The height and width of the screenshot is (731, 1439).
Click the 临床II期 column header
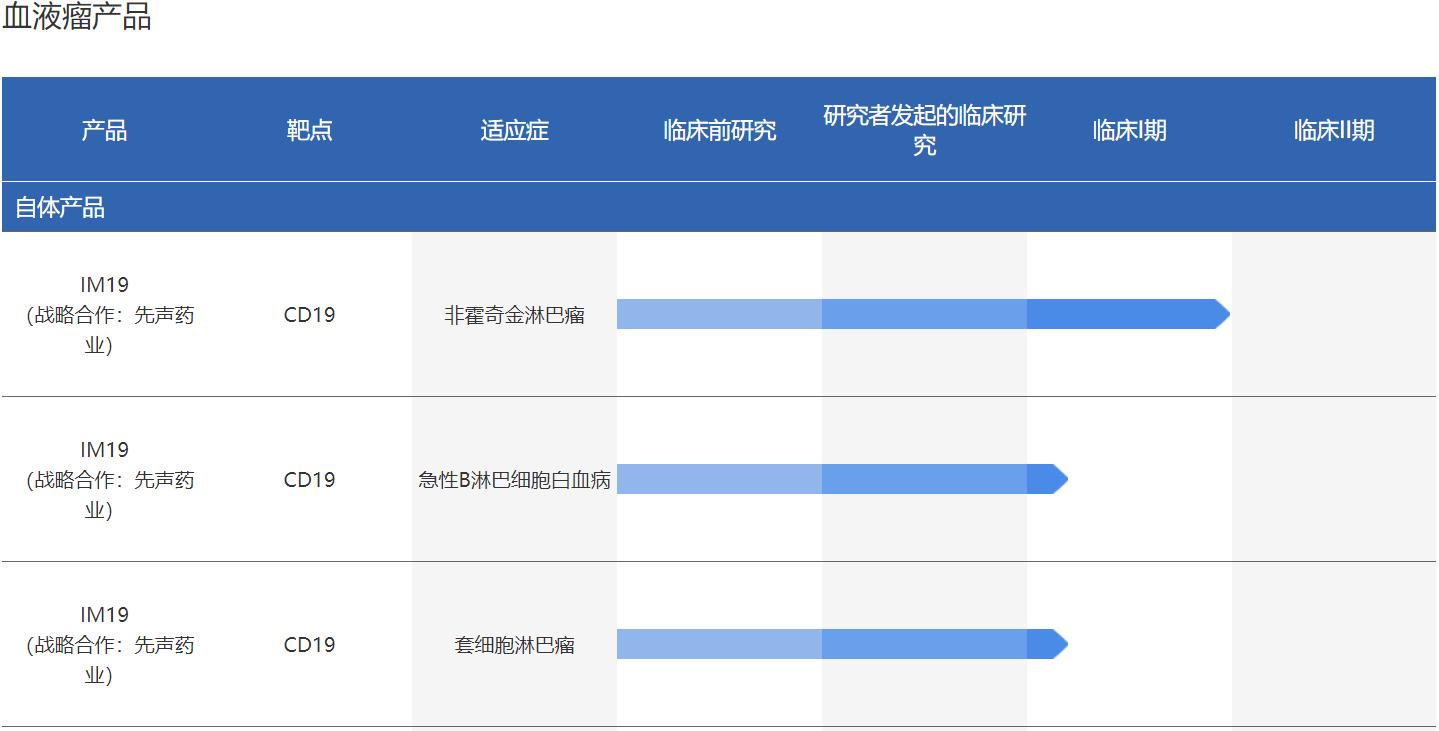coord(1331,128)
